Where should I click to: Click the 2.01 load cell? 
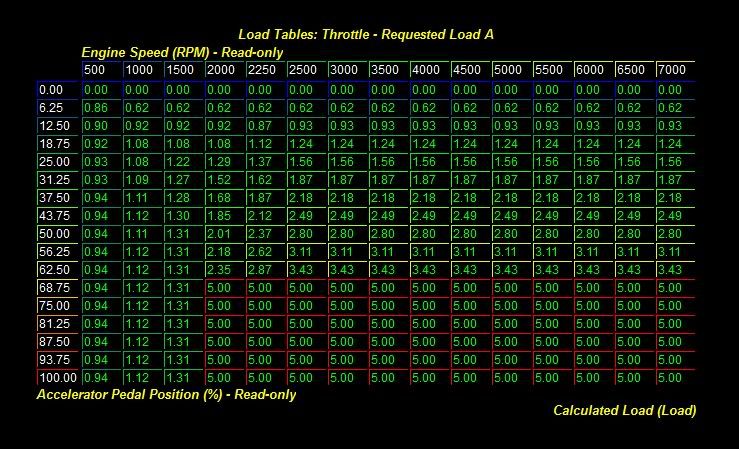click(224, 233)
